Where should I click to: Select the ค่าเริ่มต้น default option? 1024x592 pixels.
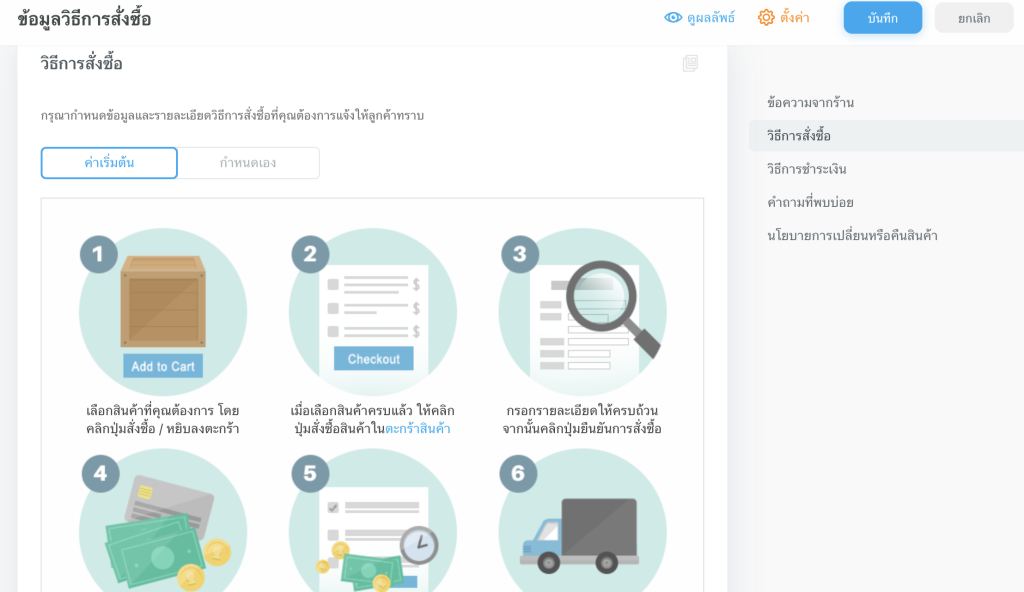[109, 163]
